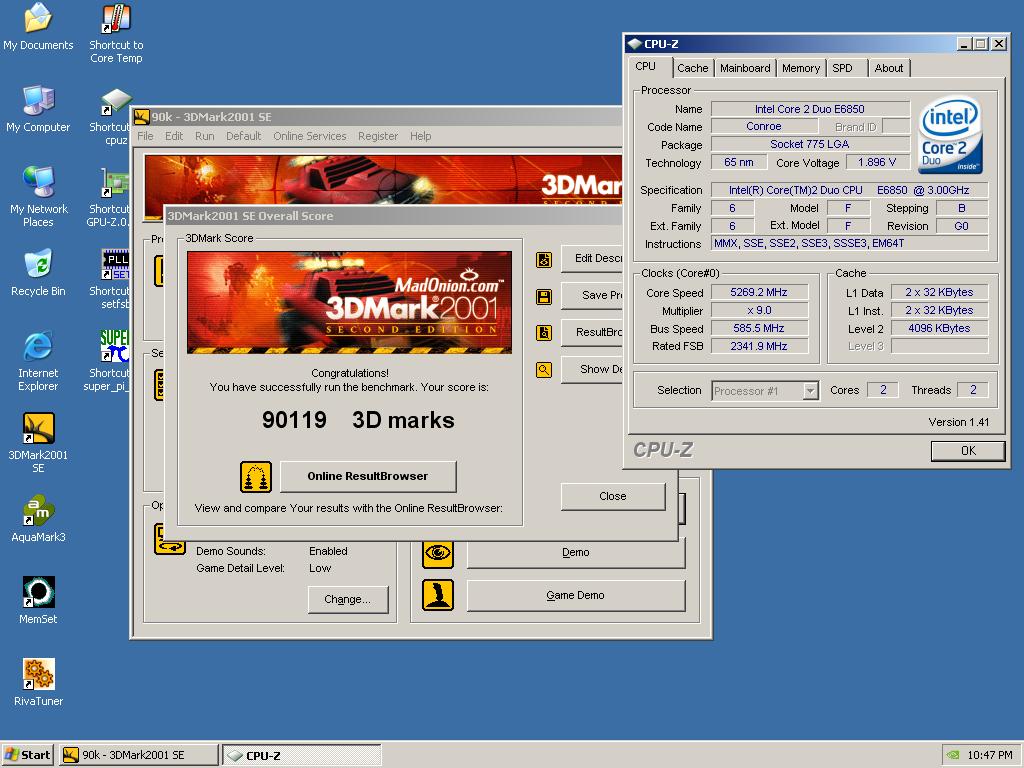The height and width of the screenshot is (768, 1024).
Task: Open the Help menu in 3DMark2001
Action: (x=421, y=136)
